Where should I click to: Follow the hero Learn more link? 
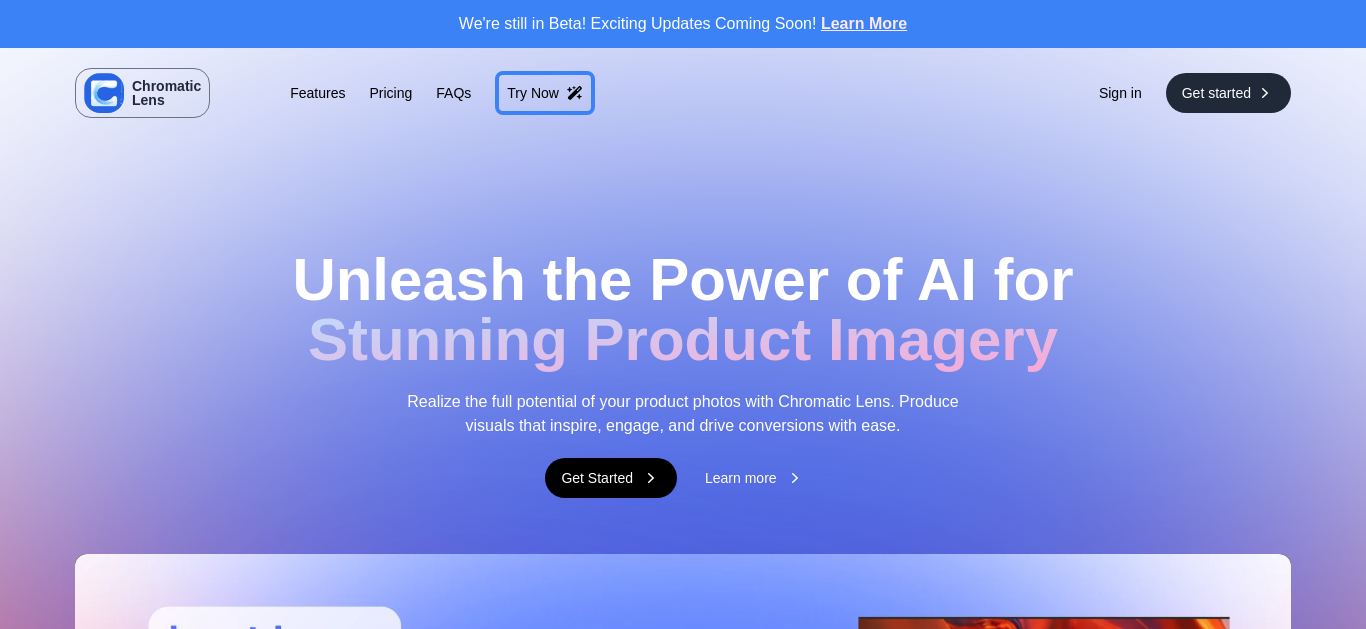(753, 478)
